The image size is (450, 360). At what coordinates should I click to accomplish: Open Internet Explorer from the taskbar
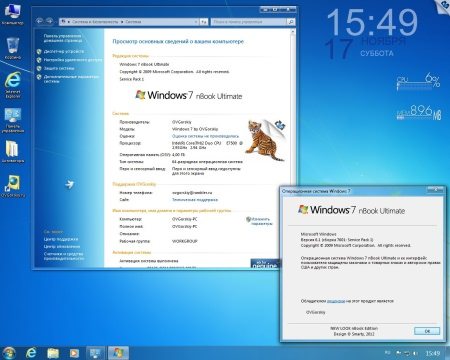[x=31, y=353]
